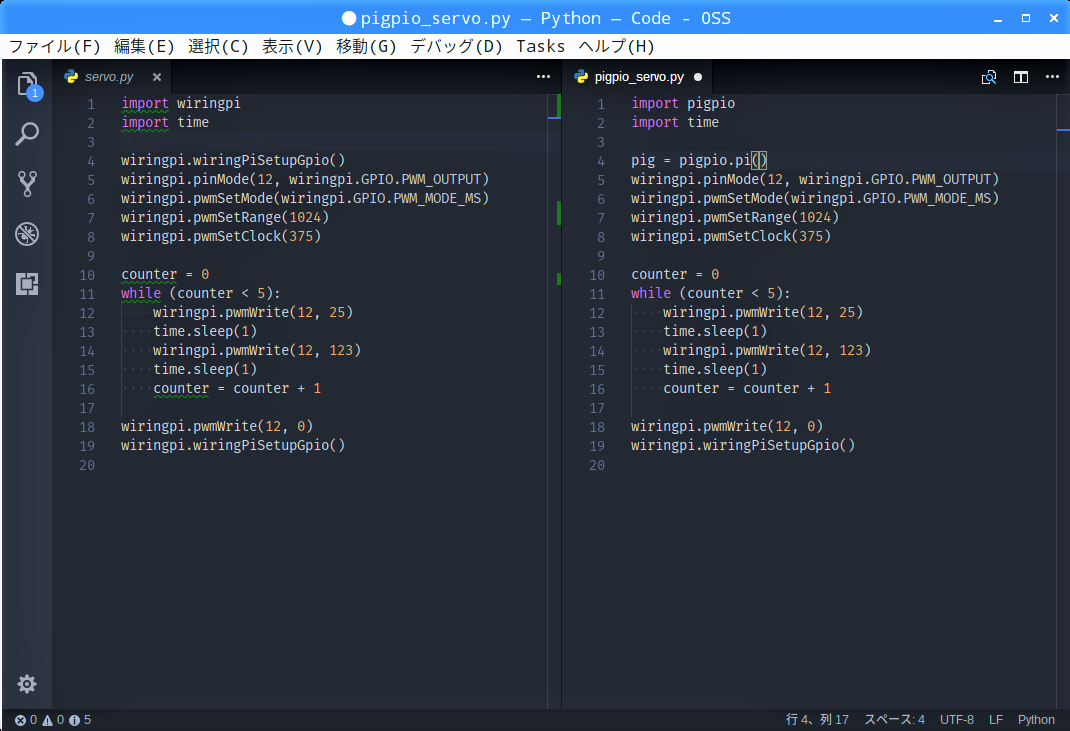Open the Extensions view icon

click(x=27, y=284)
